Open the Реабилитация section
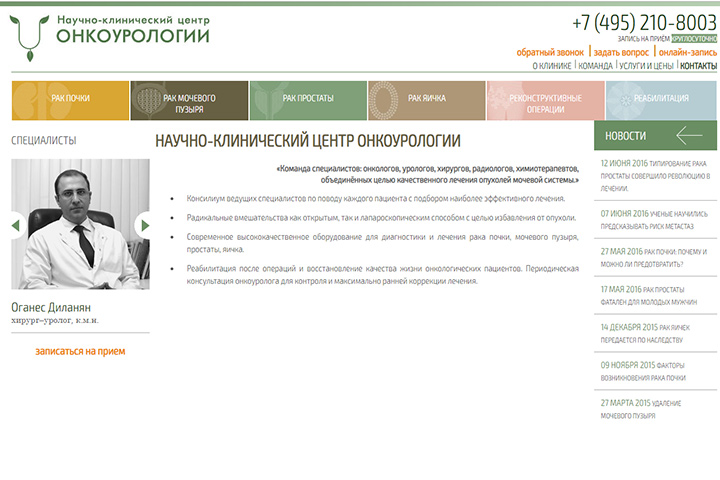Image resolution: width=720 pixels, height=480 pixels. (x=661, y=101)
